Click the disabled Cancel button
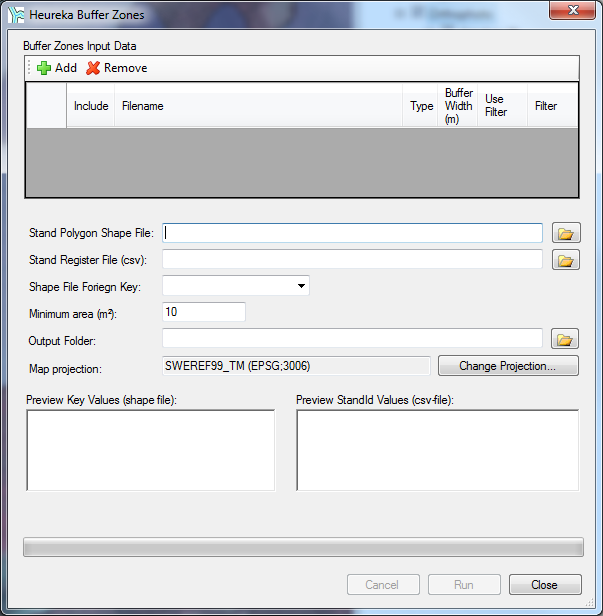 point(383,585)
